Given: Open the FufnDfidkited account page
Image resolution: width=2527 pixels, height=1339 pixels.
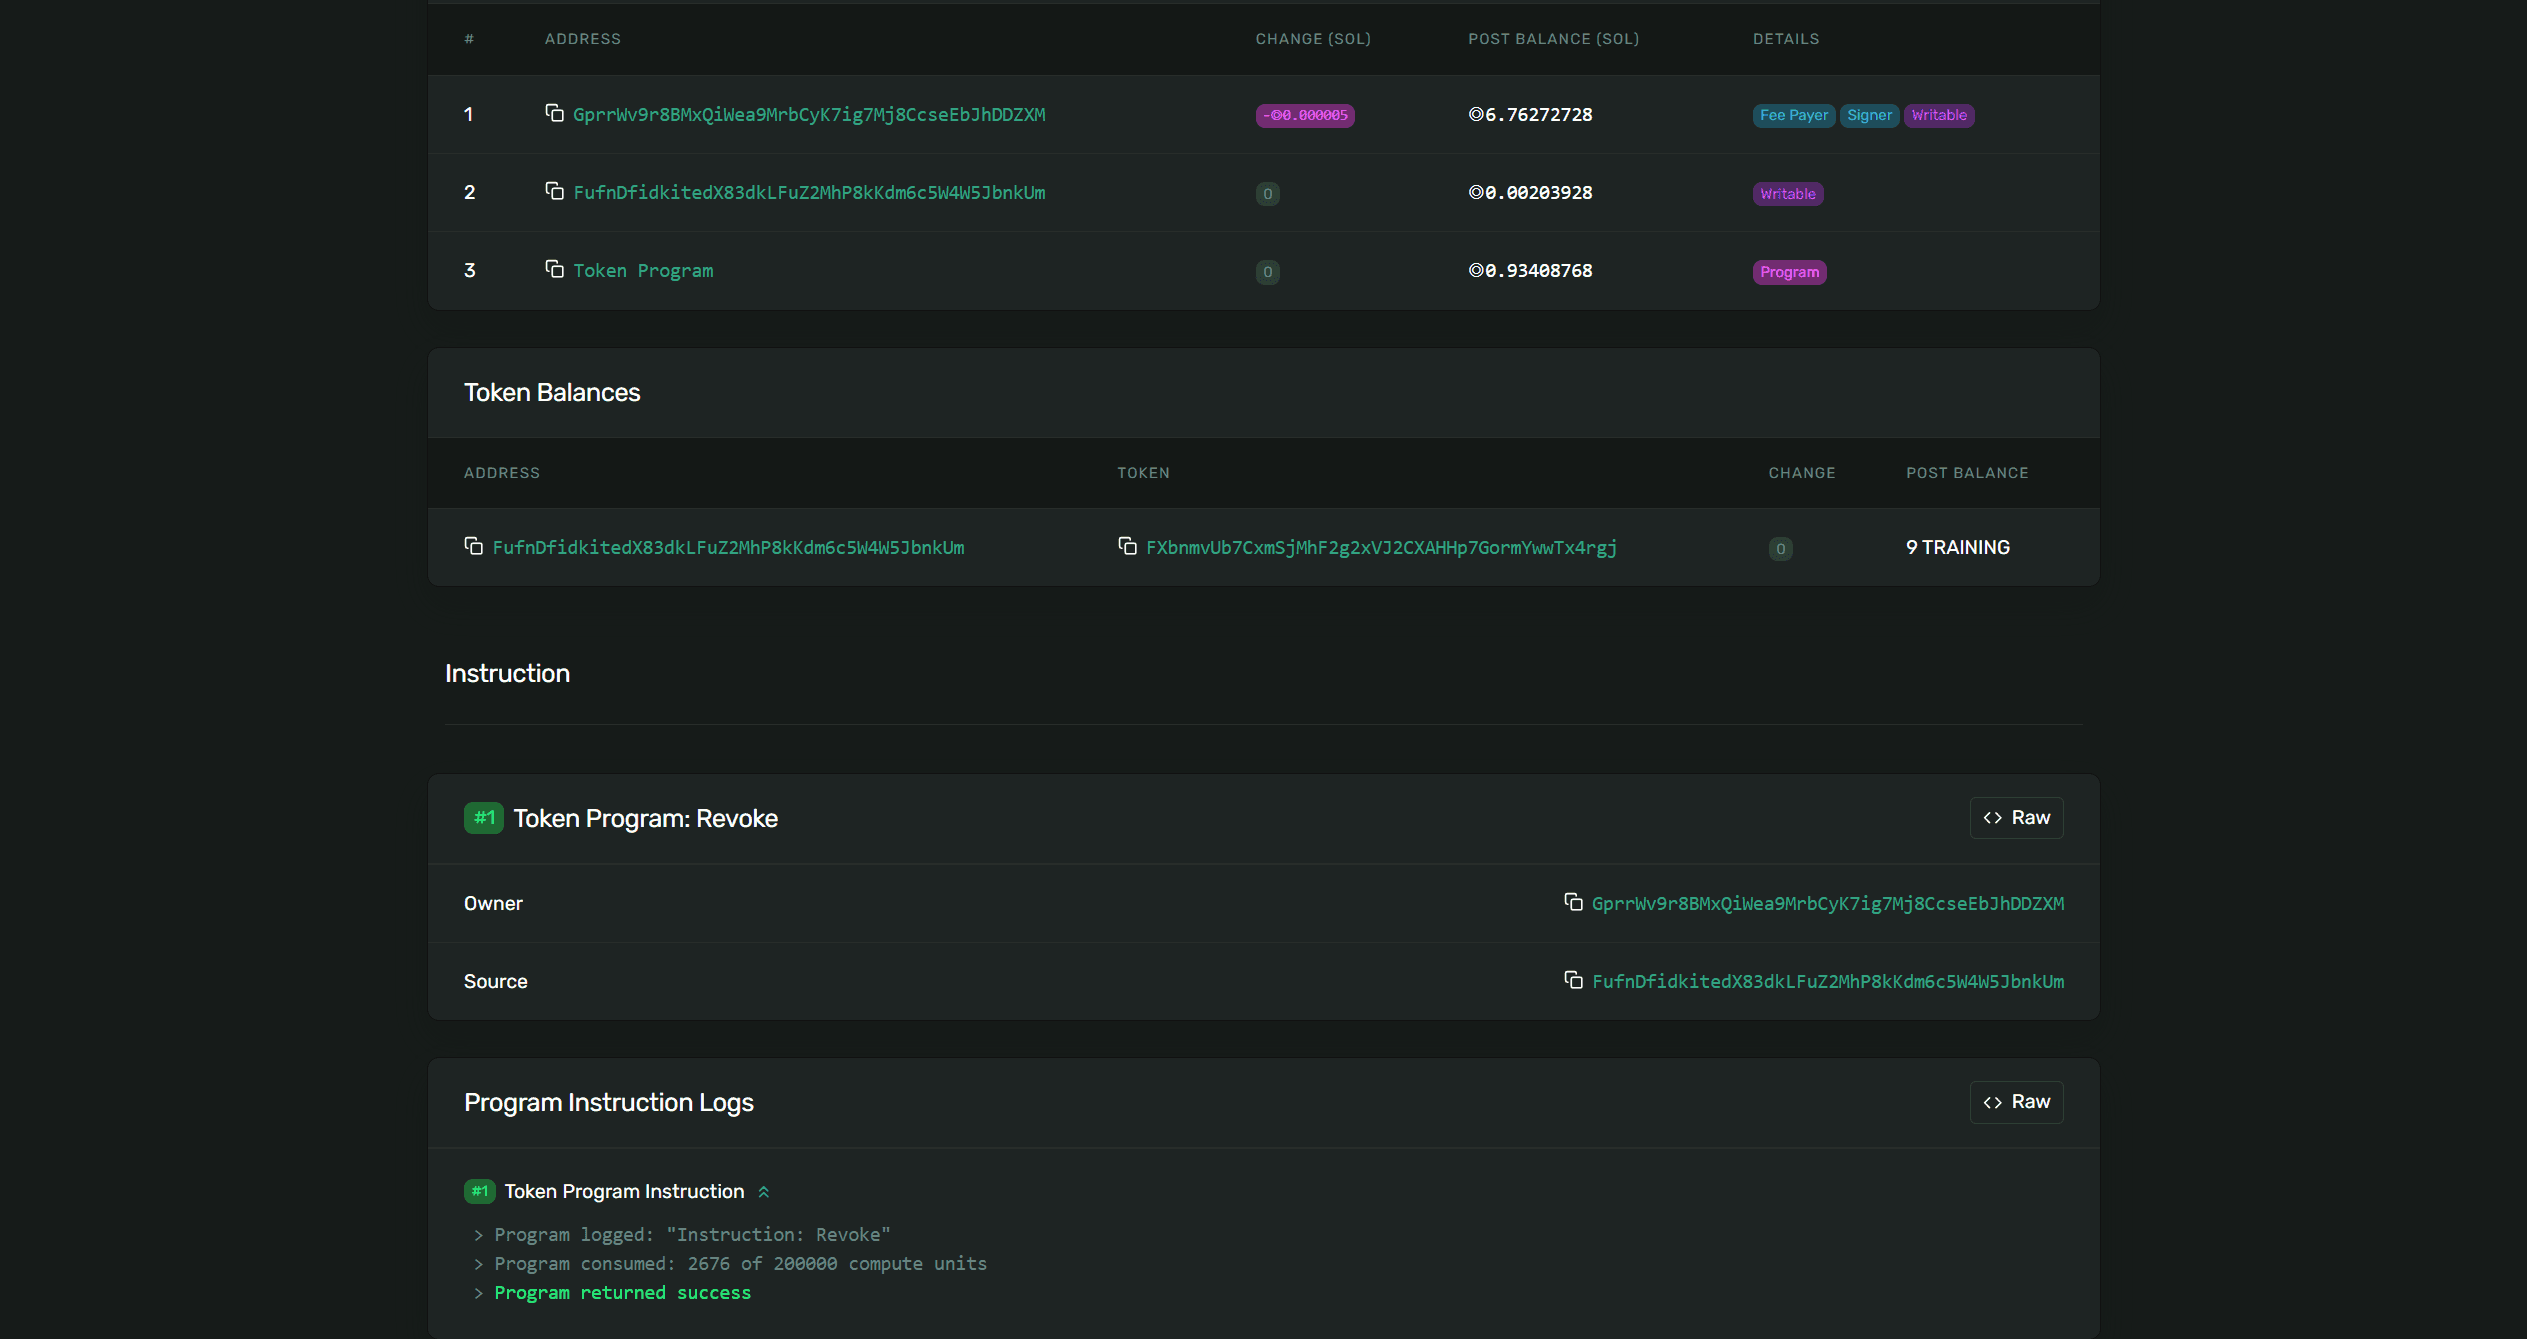Looking at the screenshot, I should [x=810, y=192].
